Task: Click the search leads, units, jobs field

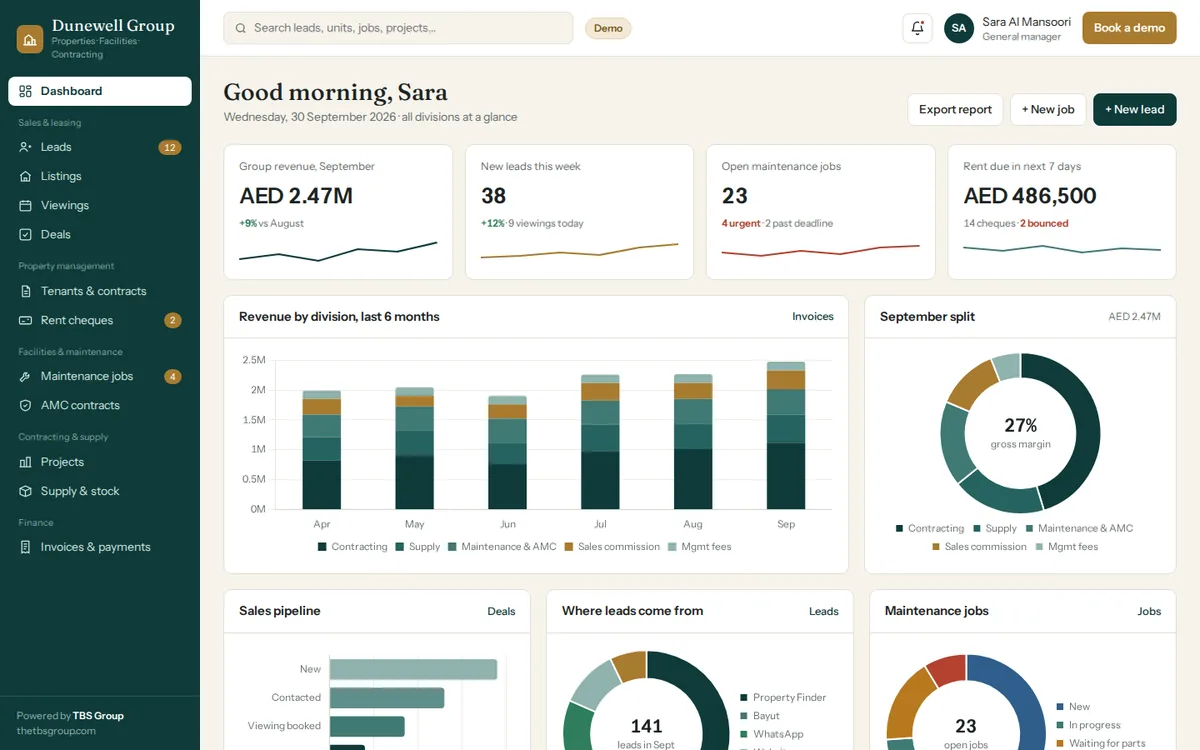Action: pos(398,28)
